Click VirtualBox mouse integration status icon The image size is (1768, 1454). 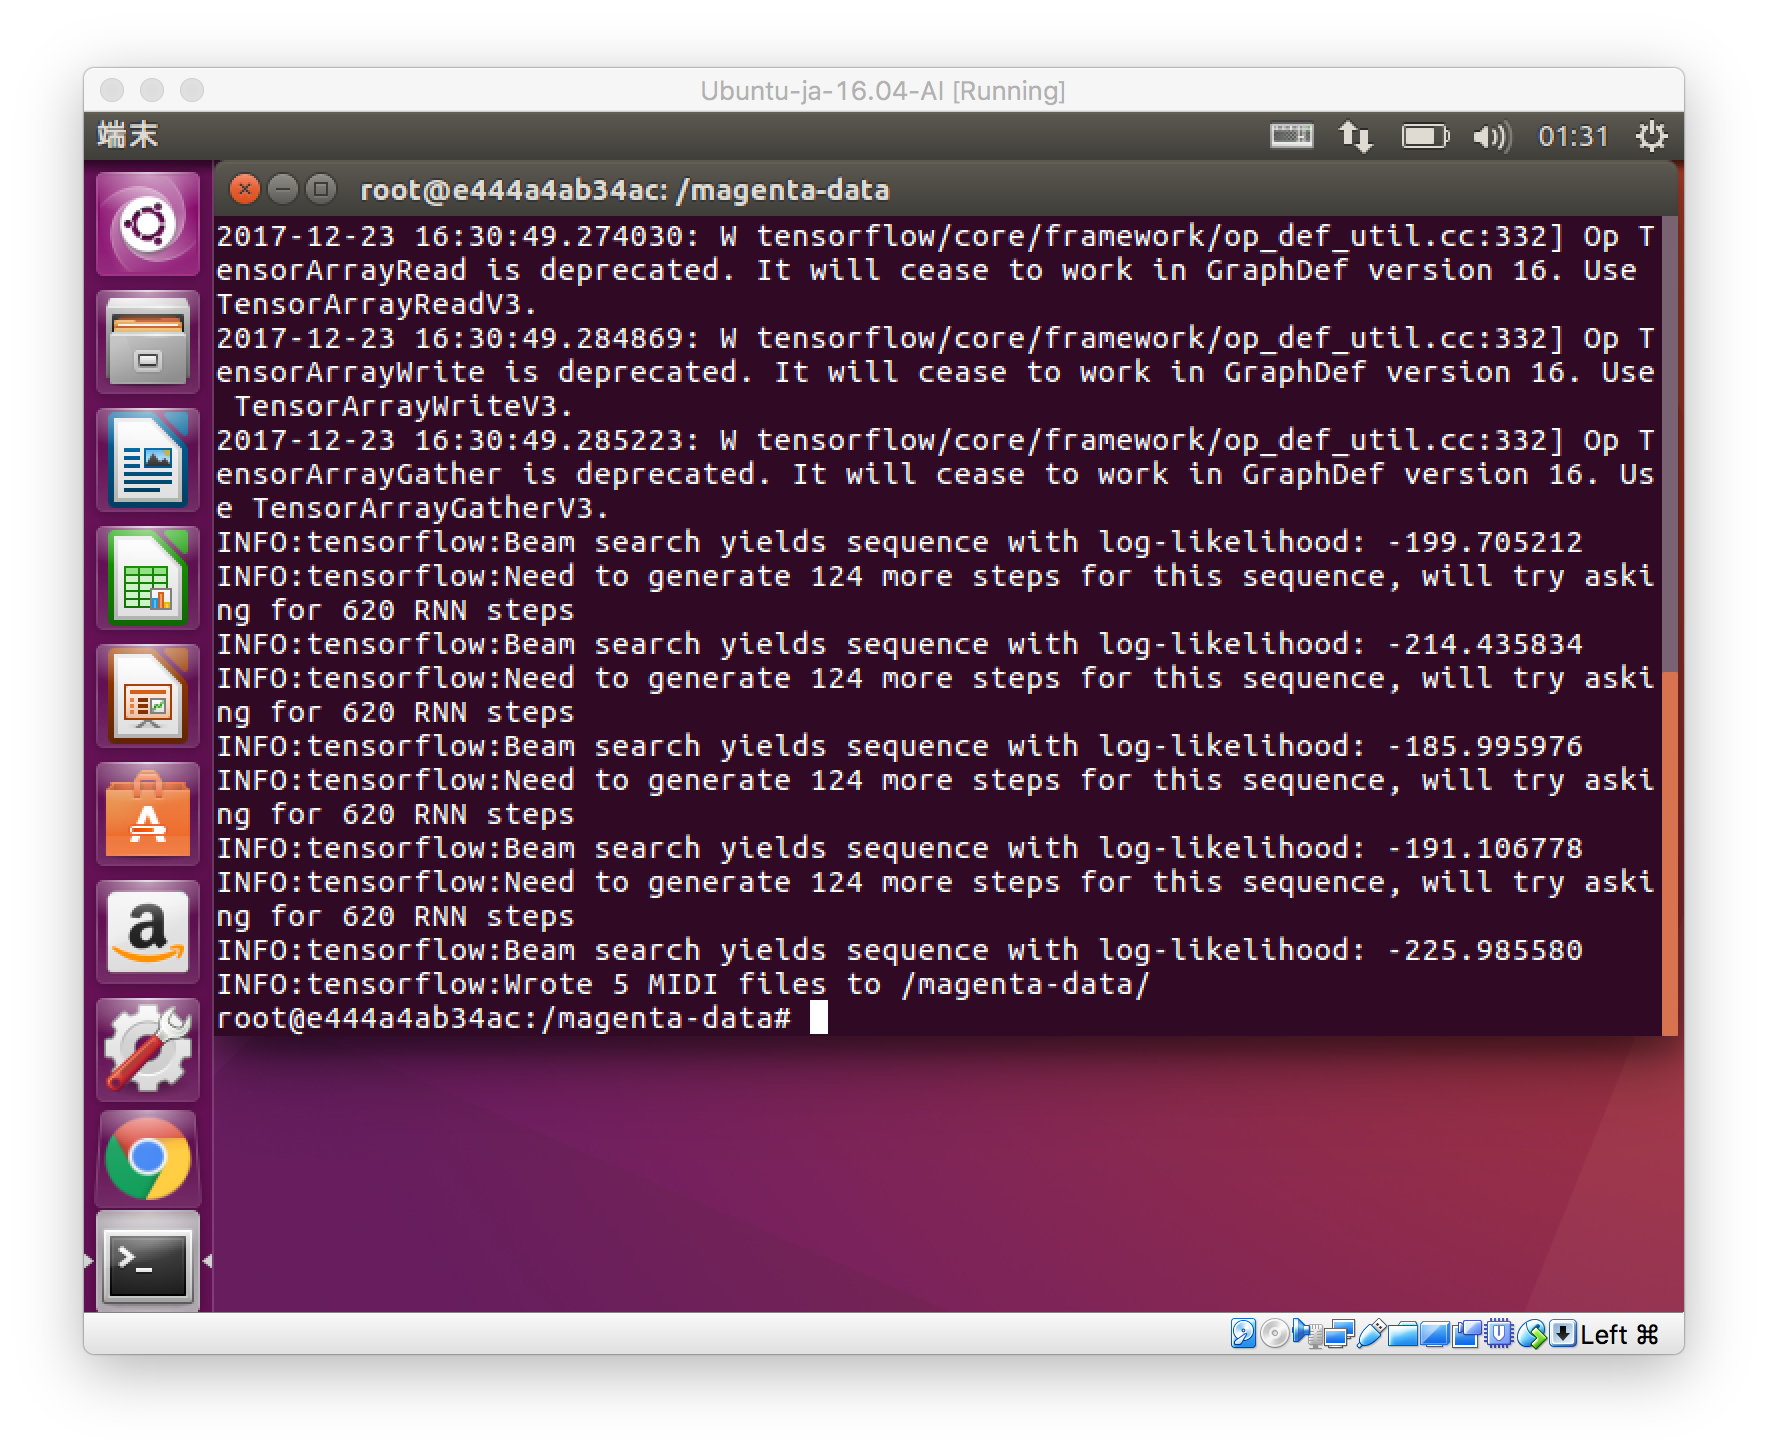tap(1531, 1333)
